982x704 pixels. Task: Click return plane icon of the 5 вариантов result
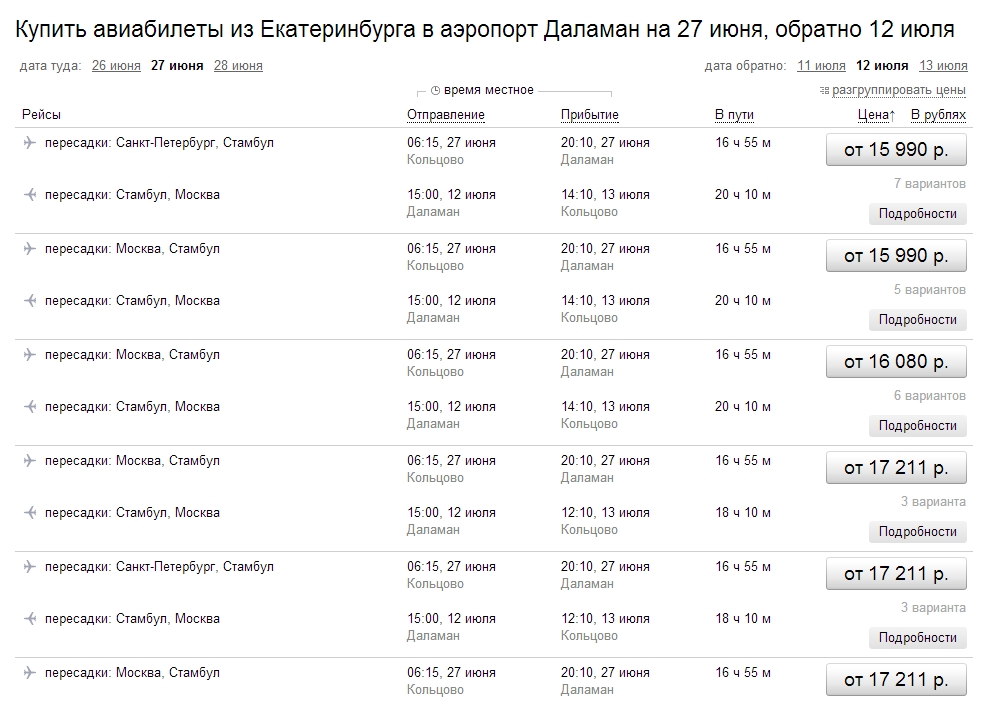(30, 301)
